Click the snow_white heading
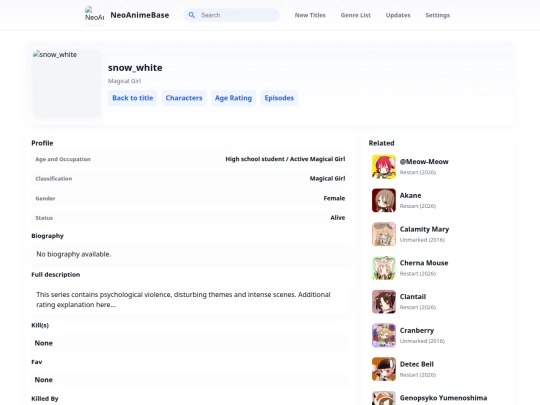The height and width of the screenshot is (405, 540). 135,68
